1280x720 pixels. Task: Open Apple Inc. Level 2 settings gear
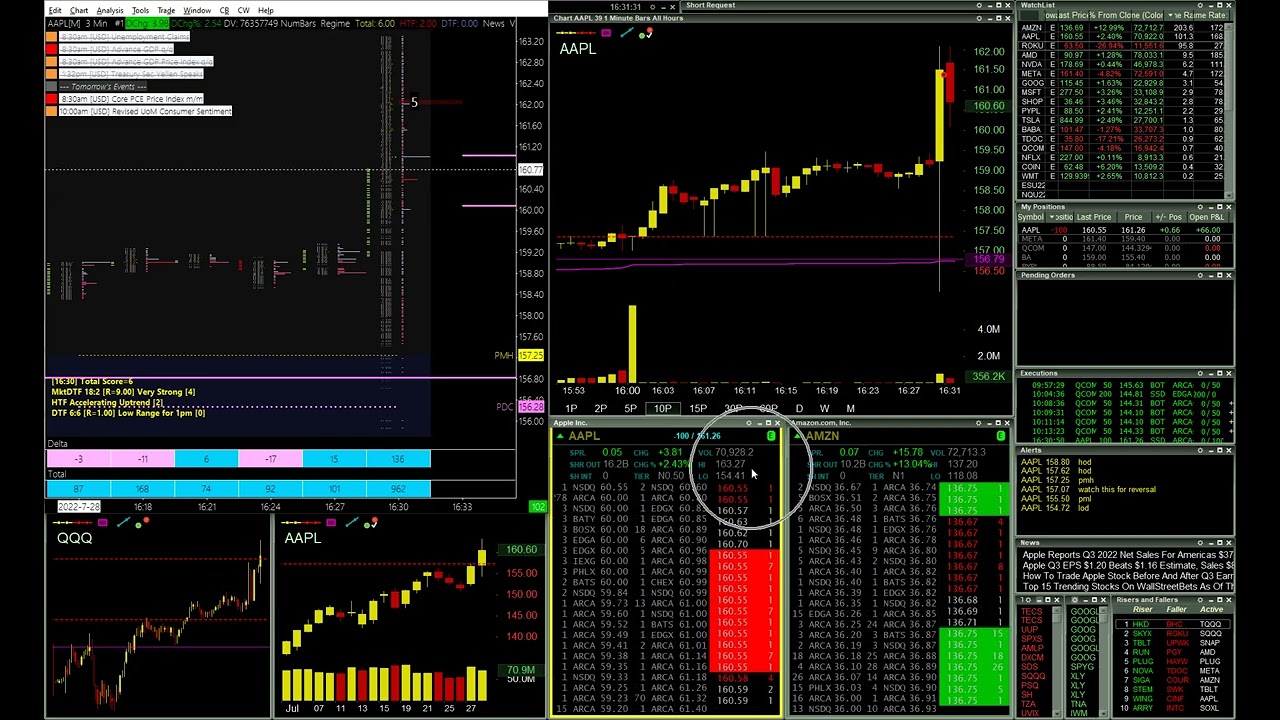pyautogui.click(x=749, y=423)
